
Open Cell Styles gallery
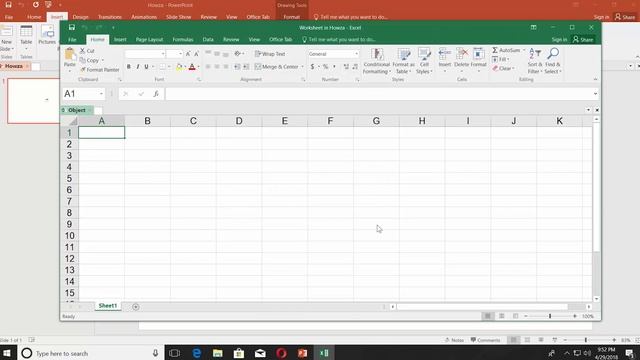coord(424,61)
